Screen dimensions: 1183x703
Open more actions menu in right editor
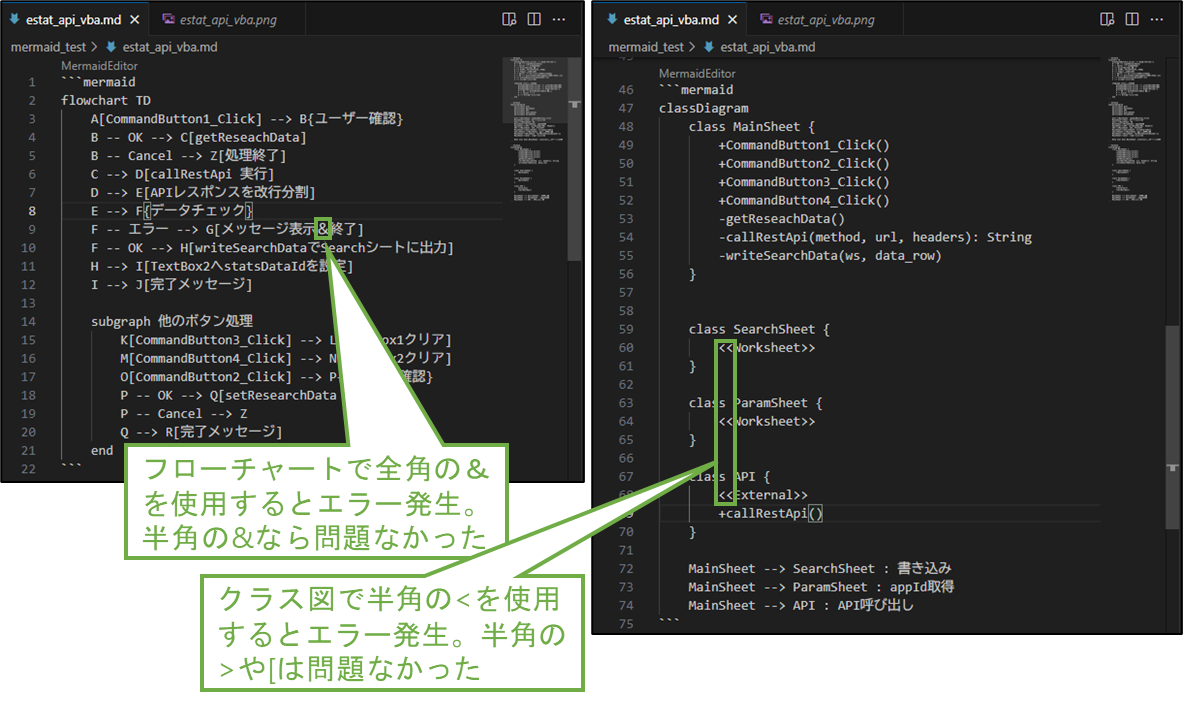1157,20
